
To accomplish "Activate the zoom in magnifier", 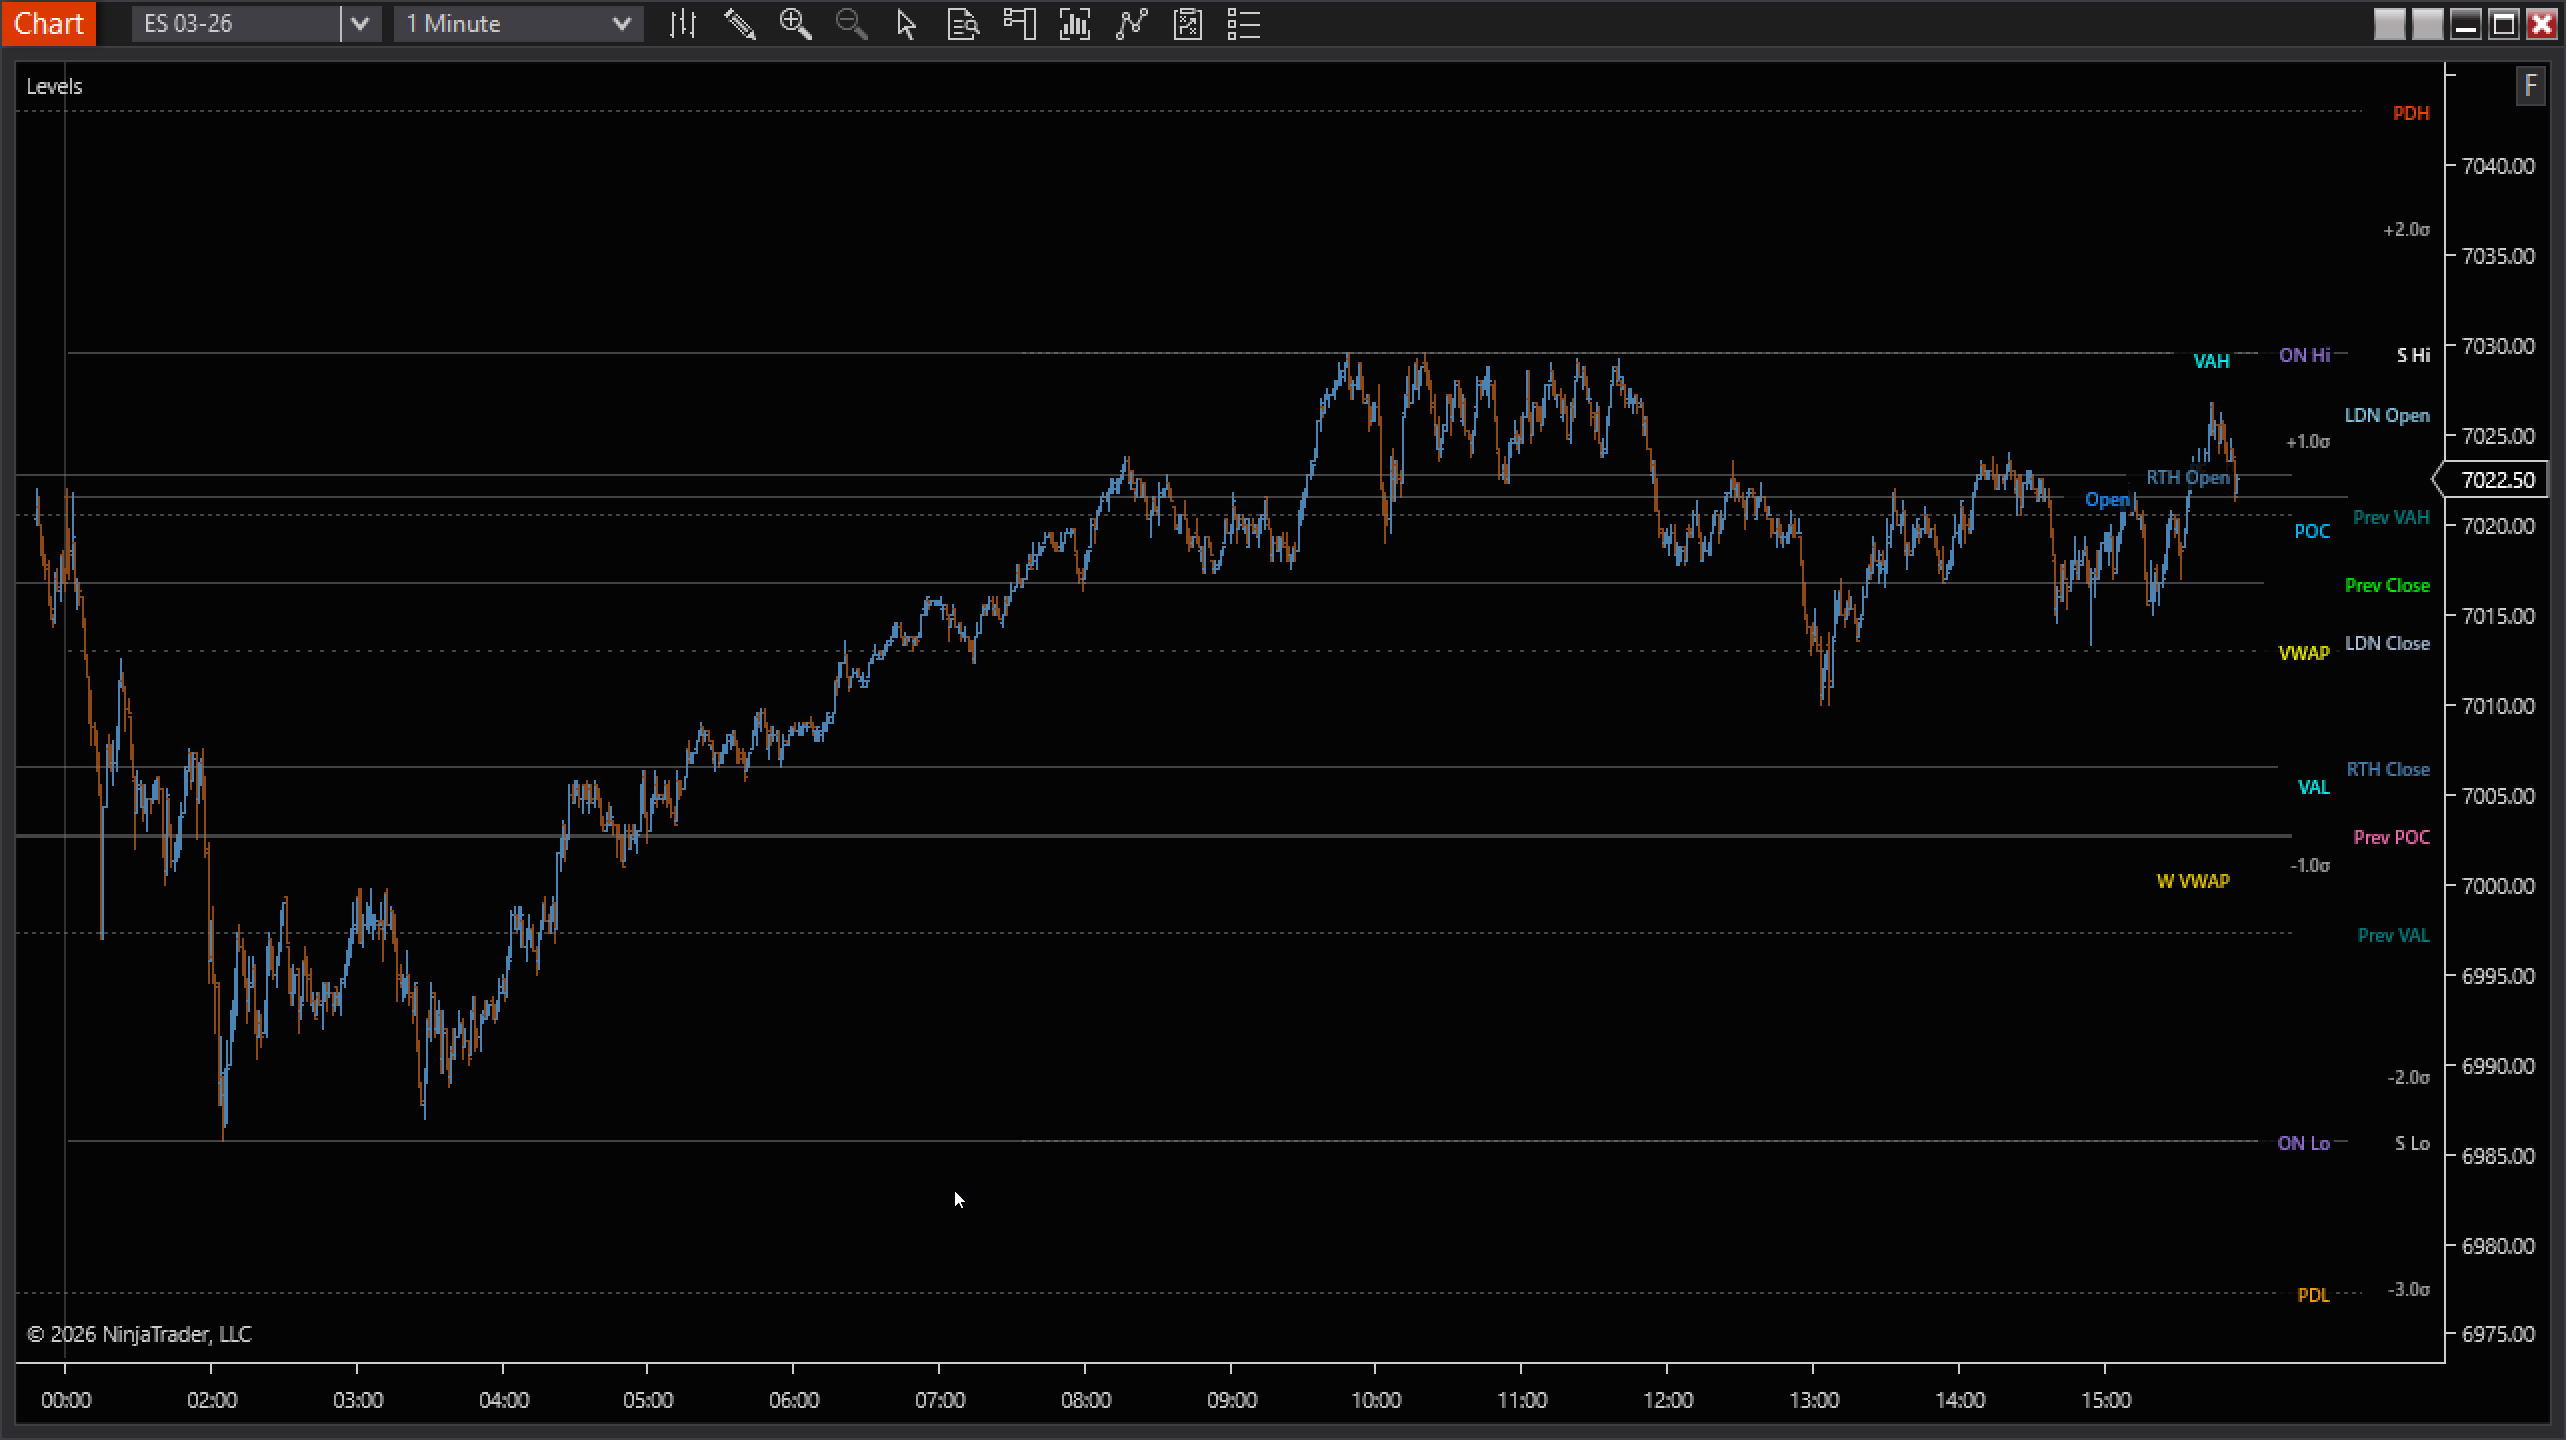I will coord(795,24).
